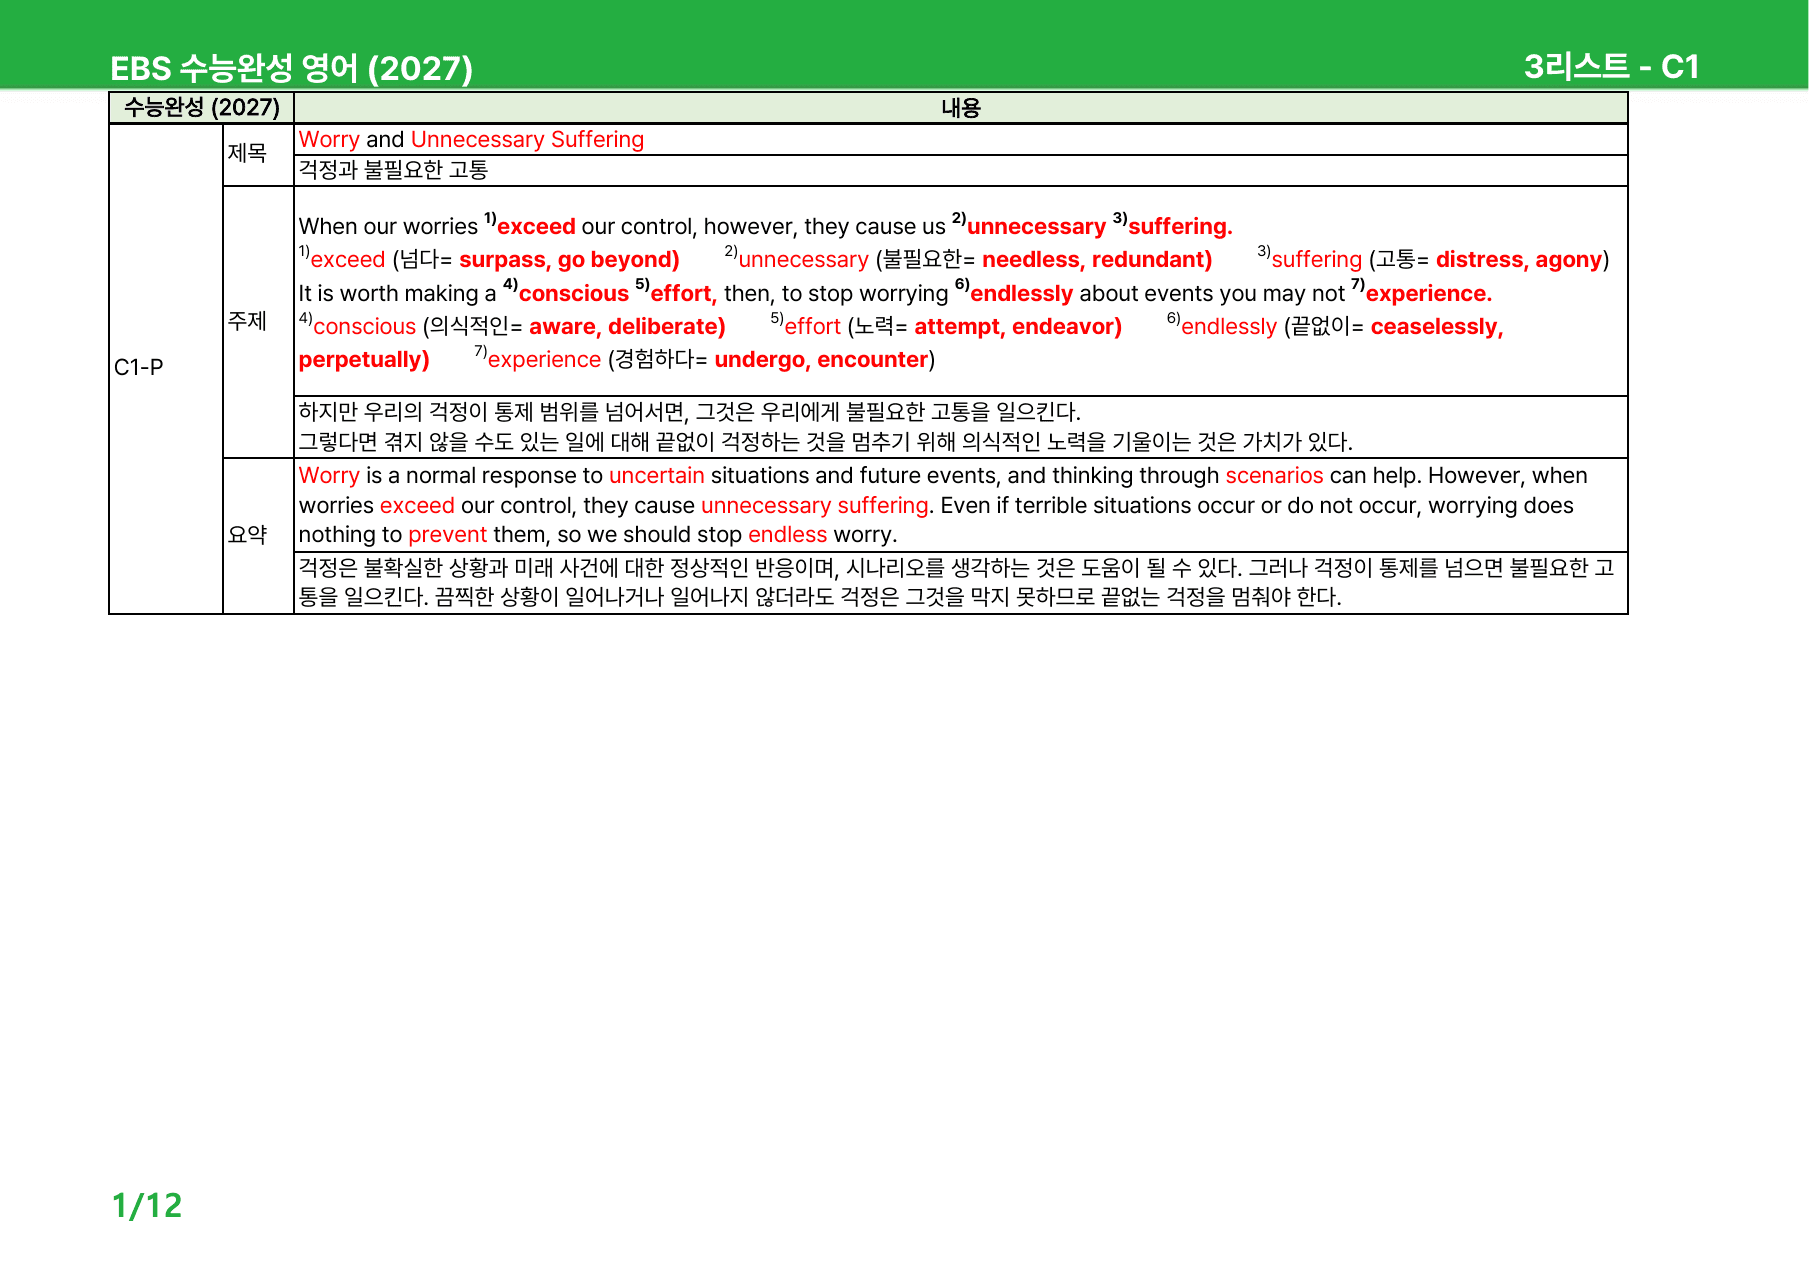Click the synonyms 'needless, redundant)'
The image size is (1809, 1279).
(1097, 260)
